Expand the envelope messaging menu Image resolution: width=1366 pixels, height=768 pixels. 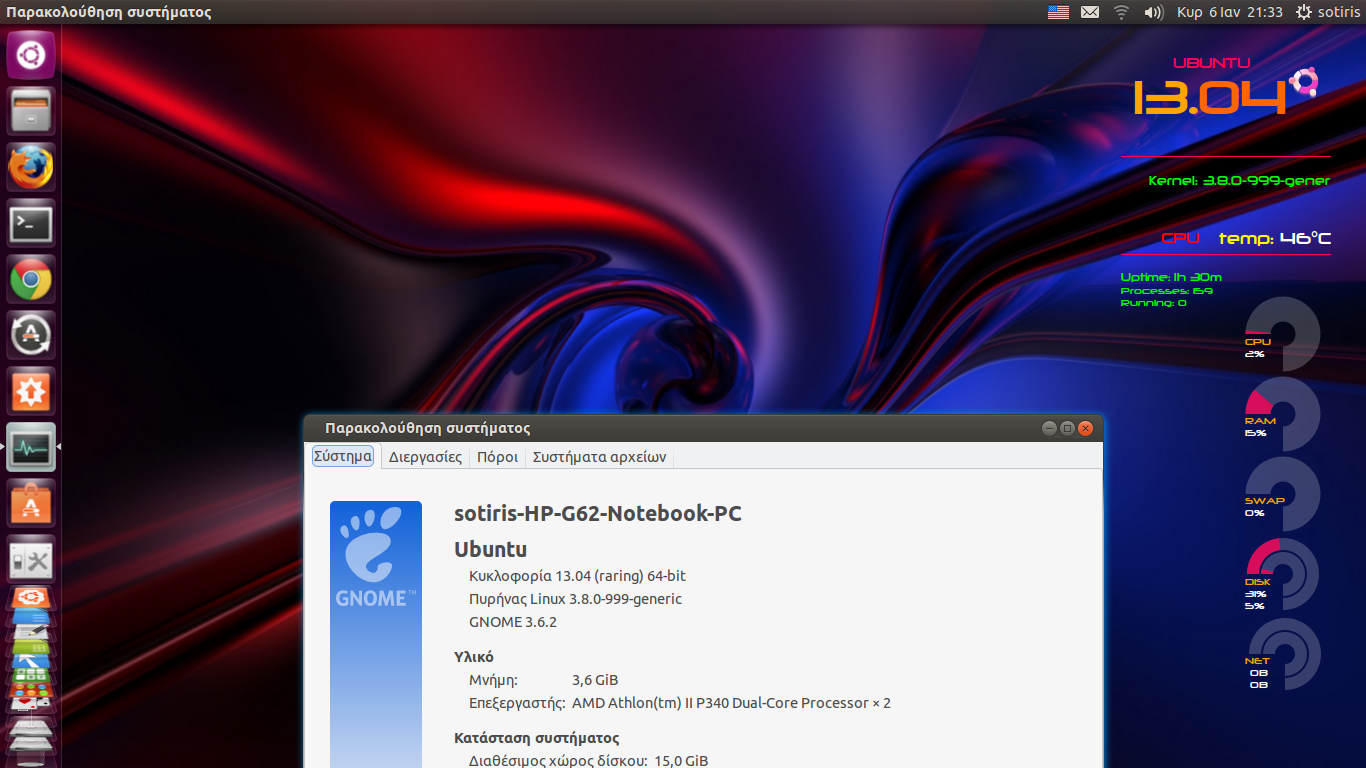point(1090,12)
